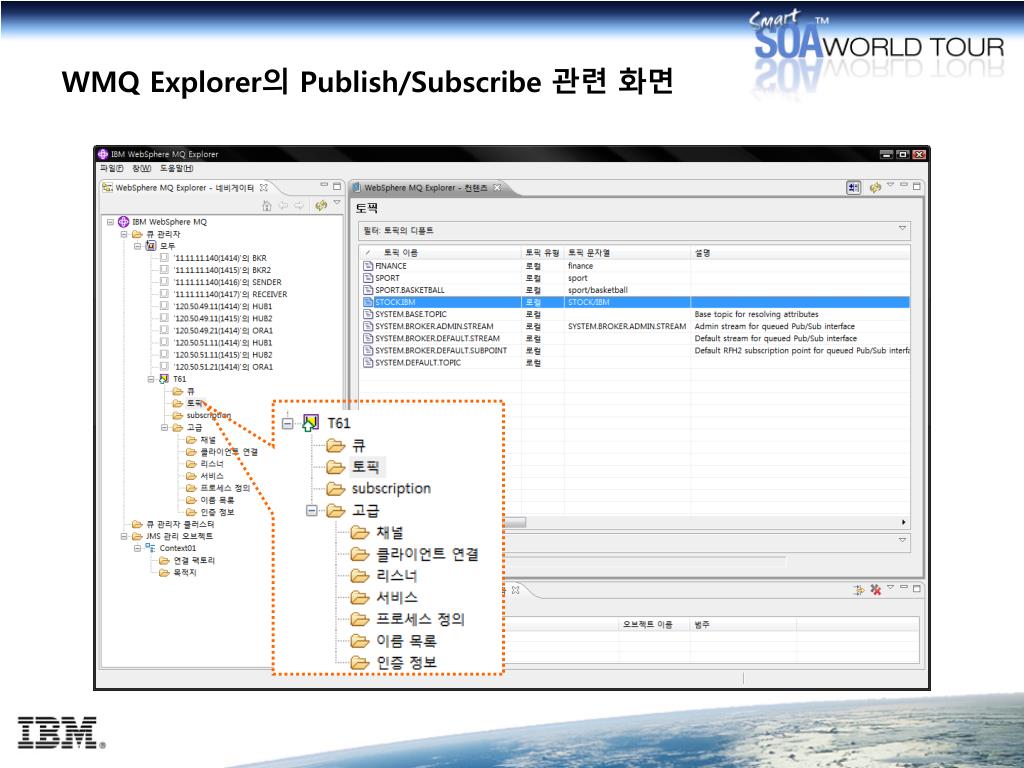
Task: Minimize the navigator view pane
Action: tap(323, 185)
